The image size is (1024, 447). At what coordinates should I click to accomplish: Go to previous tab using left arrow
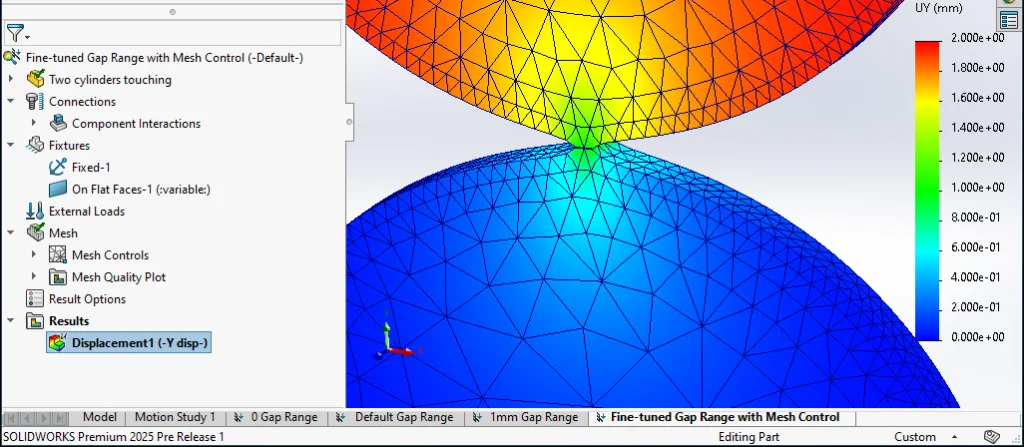[x=27, y=418]
